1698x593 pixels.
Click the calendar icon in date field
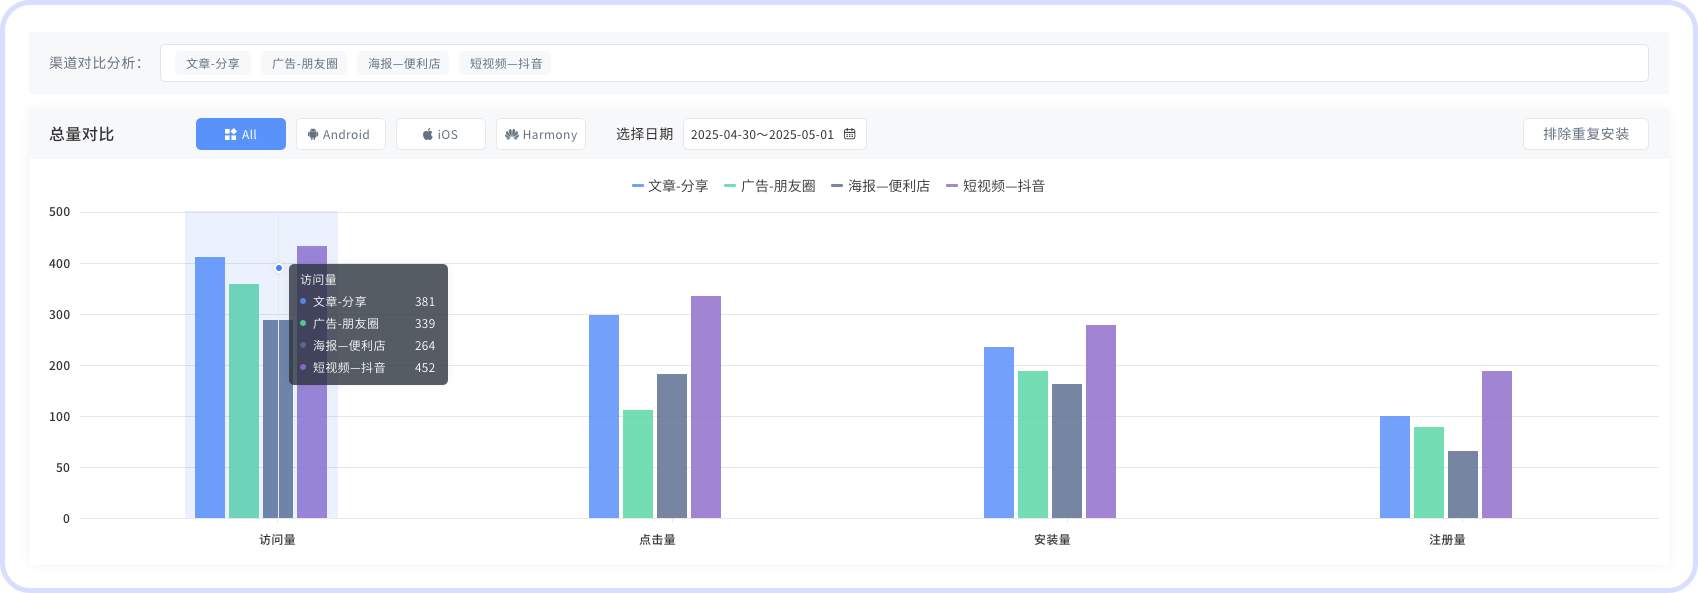[x=850, y=134]
